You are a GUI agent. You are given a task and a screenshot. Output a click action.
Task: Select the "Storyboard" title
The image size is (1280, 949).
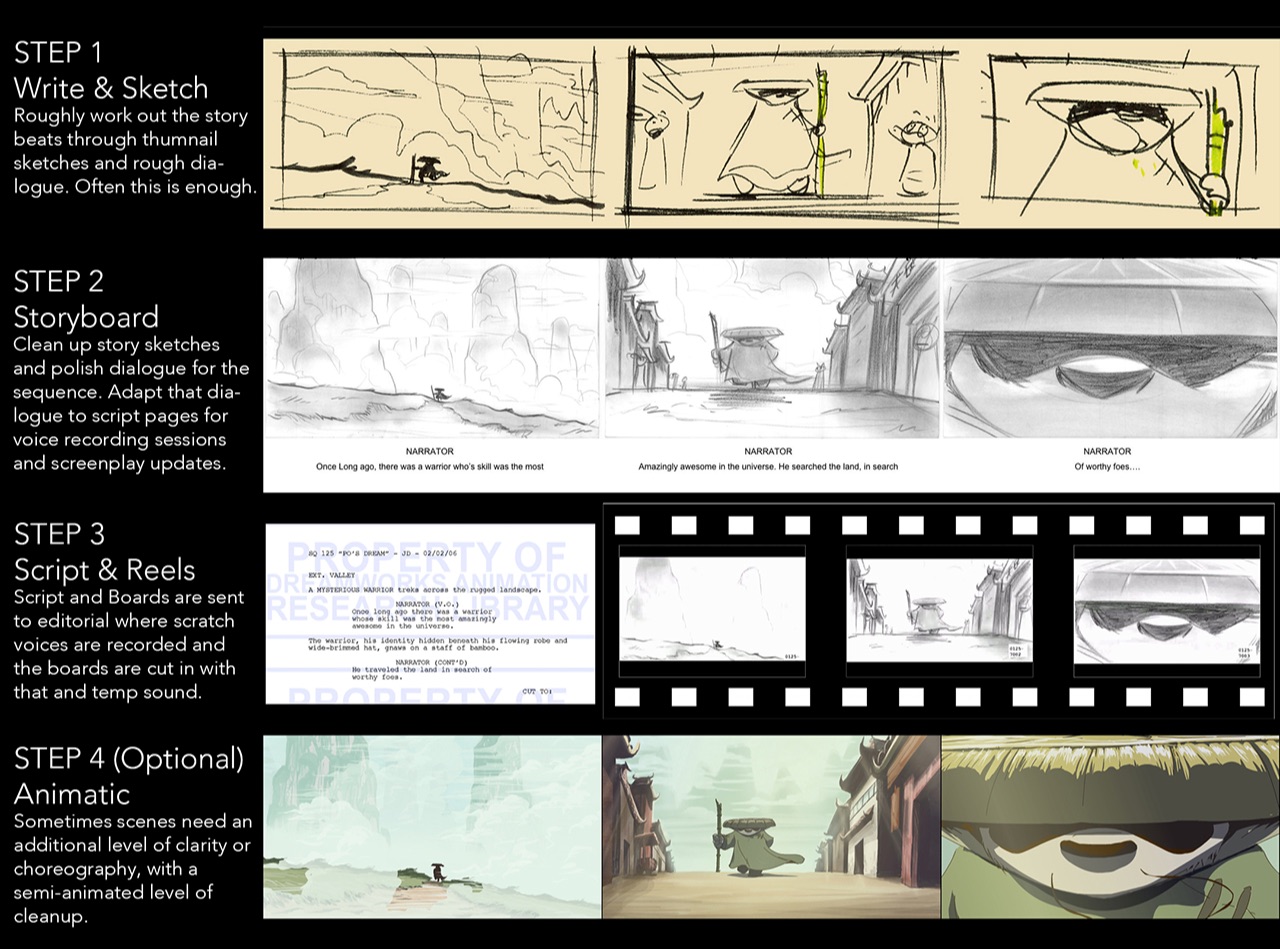(x=86, y=317)
